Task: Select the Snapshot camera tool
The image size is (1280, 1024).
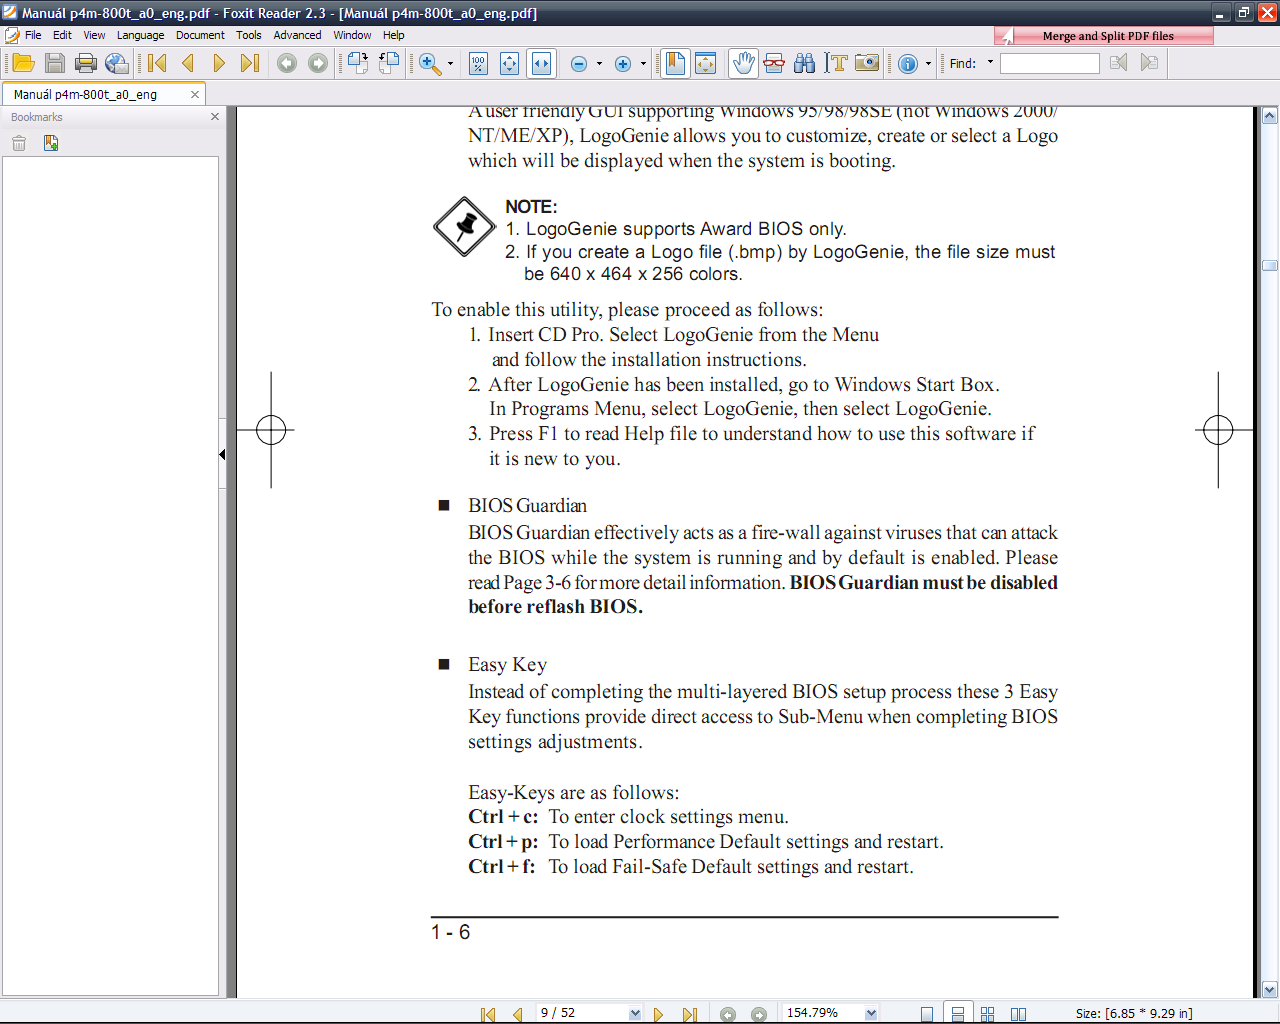Action: click(x=867, y=63)
